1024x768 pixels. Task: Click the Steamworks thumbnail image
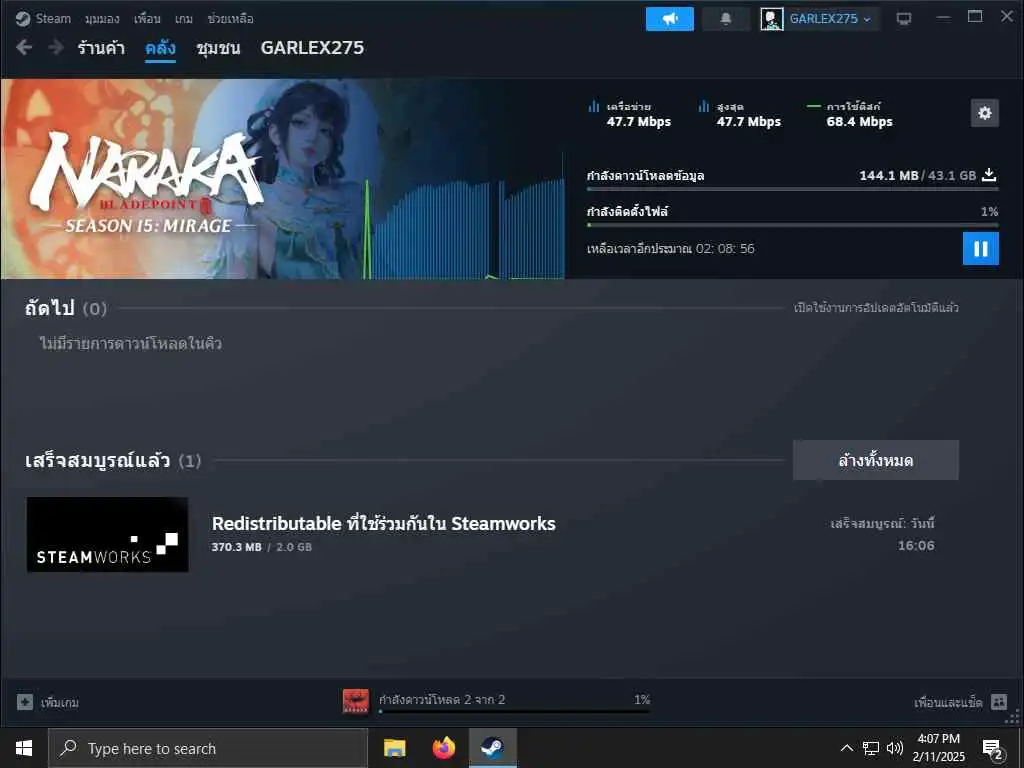(x=108, y=535)
